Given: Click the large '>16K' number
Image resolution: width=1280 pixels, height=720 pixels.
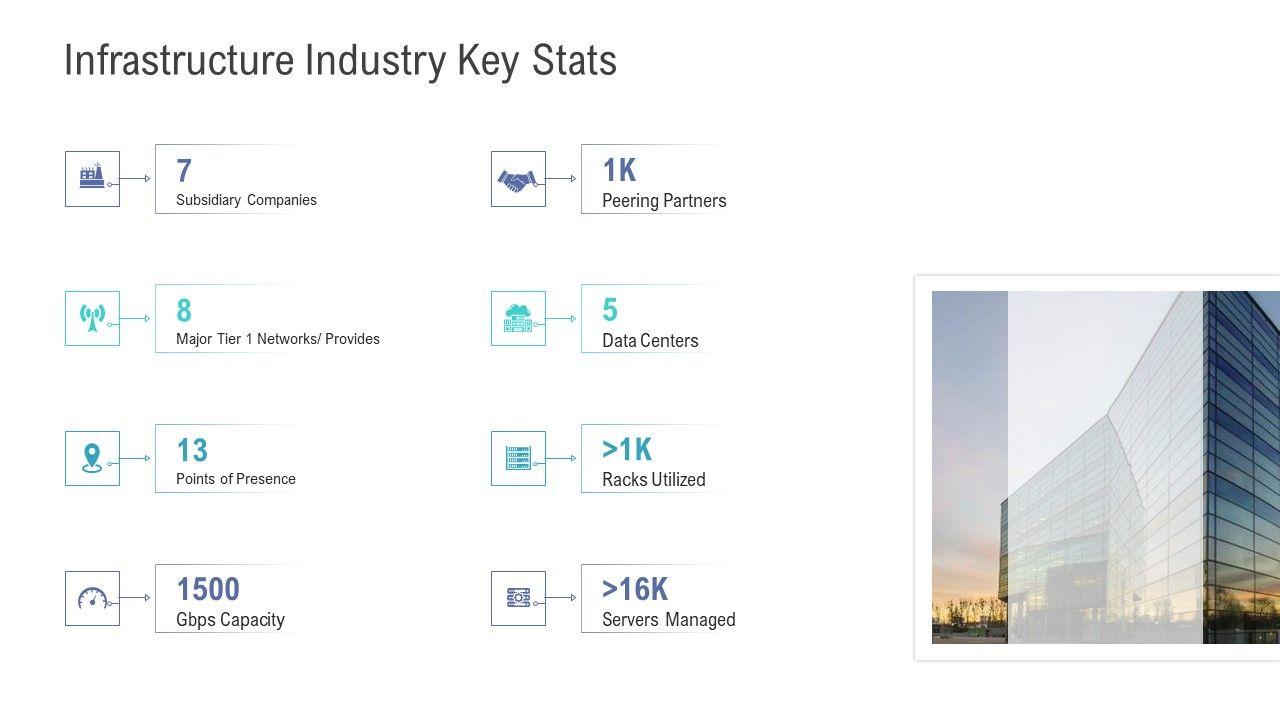Looking at the screenshot, I should pyautogui.click(x=634, y=589).
